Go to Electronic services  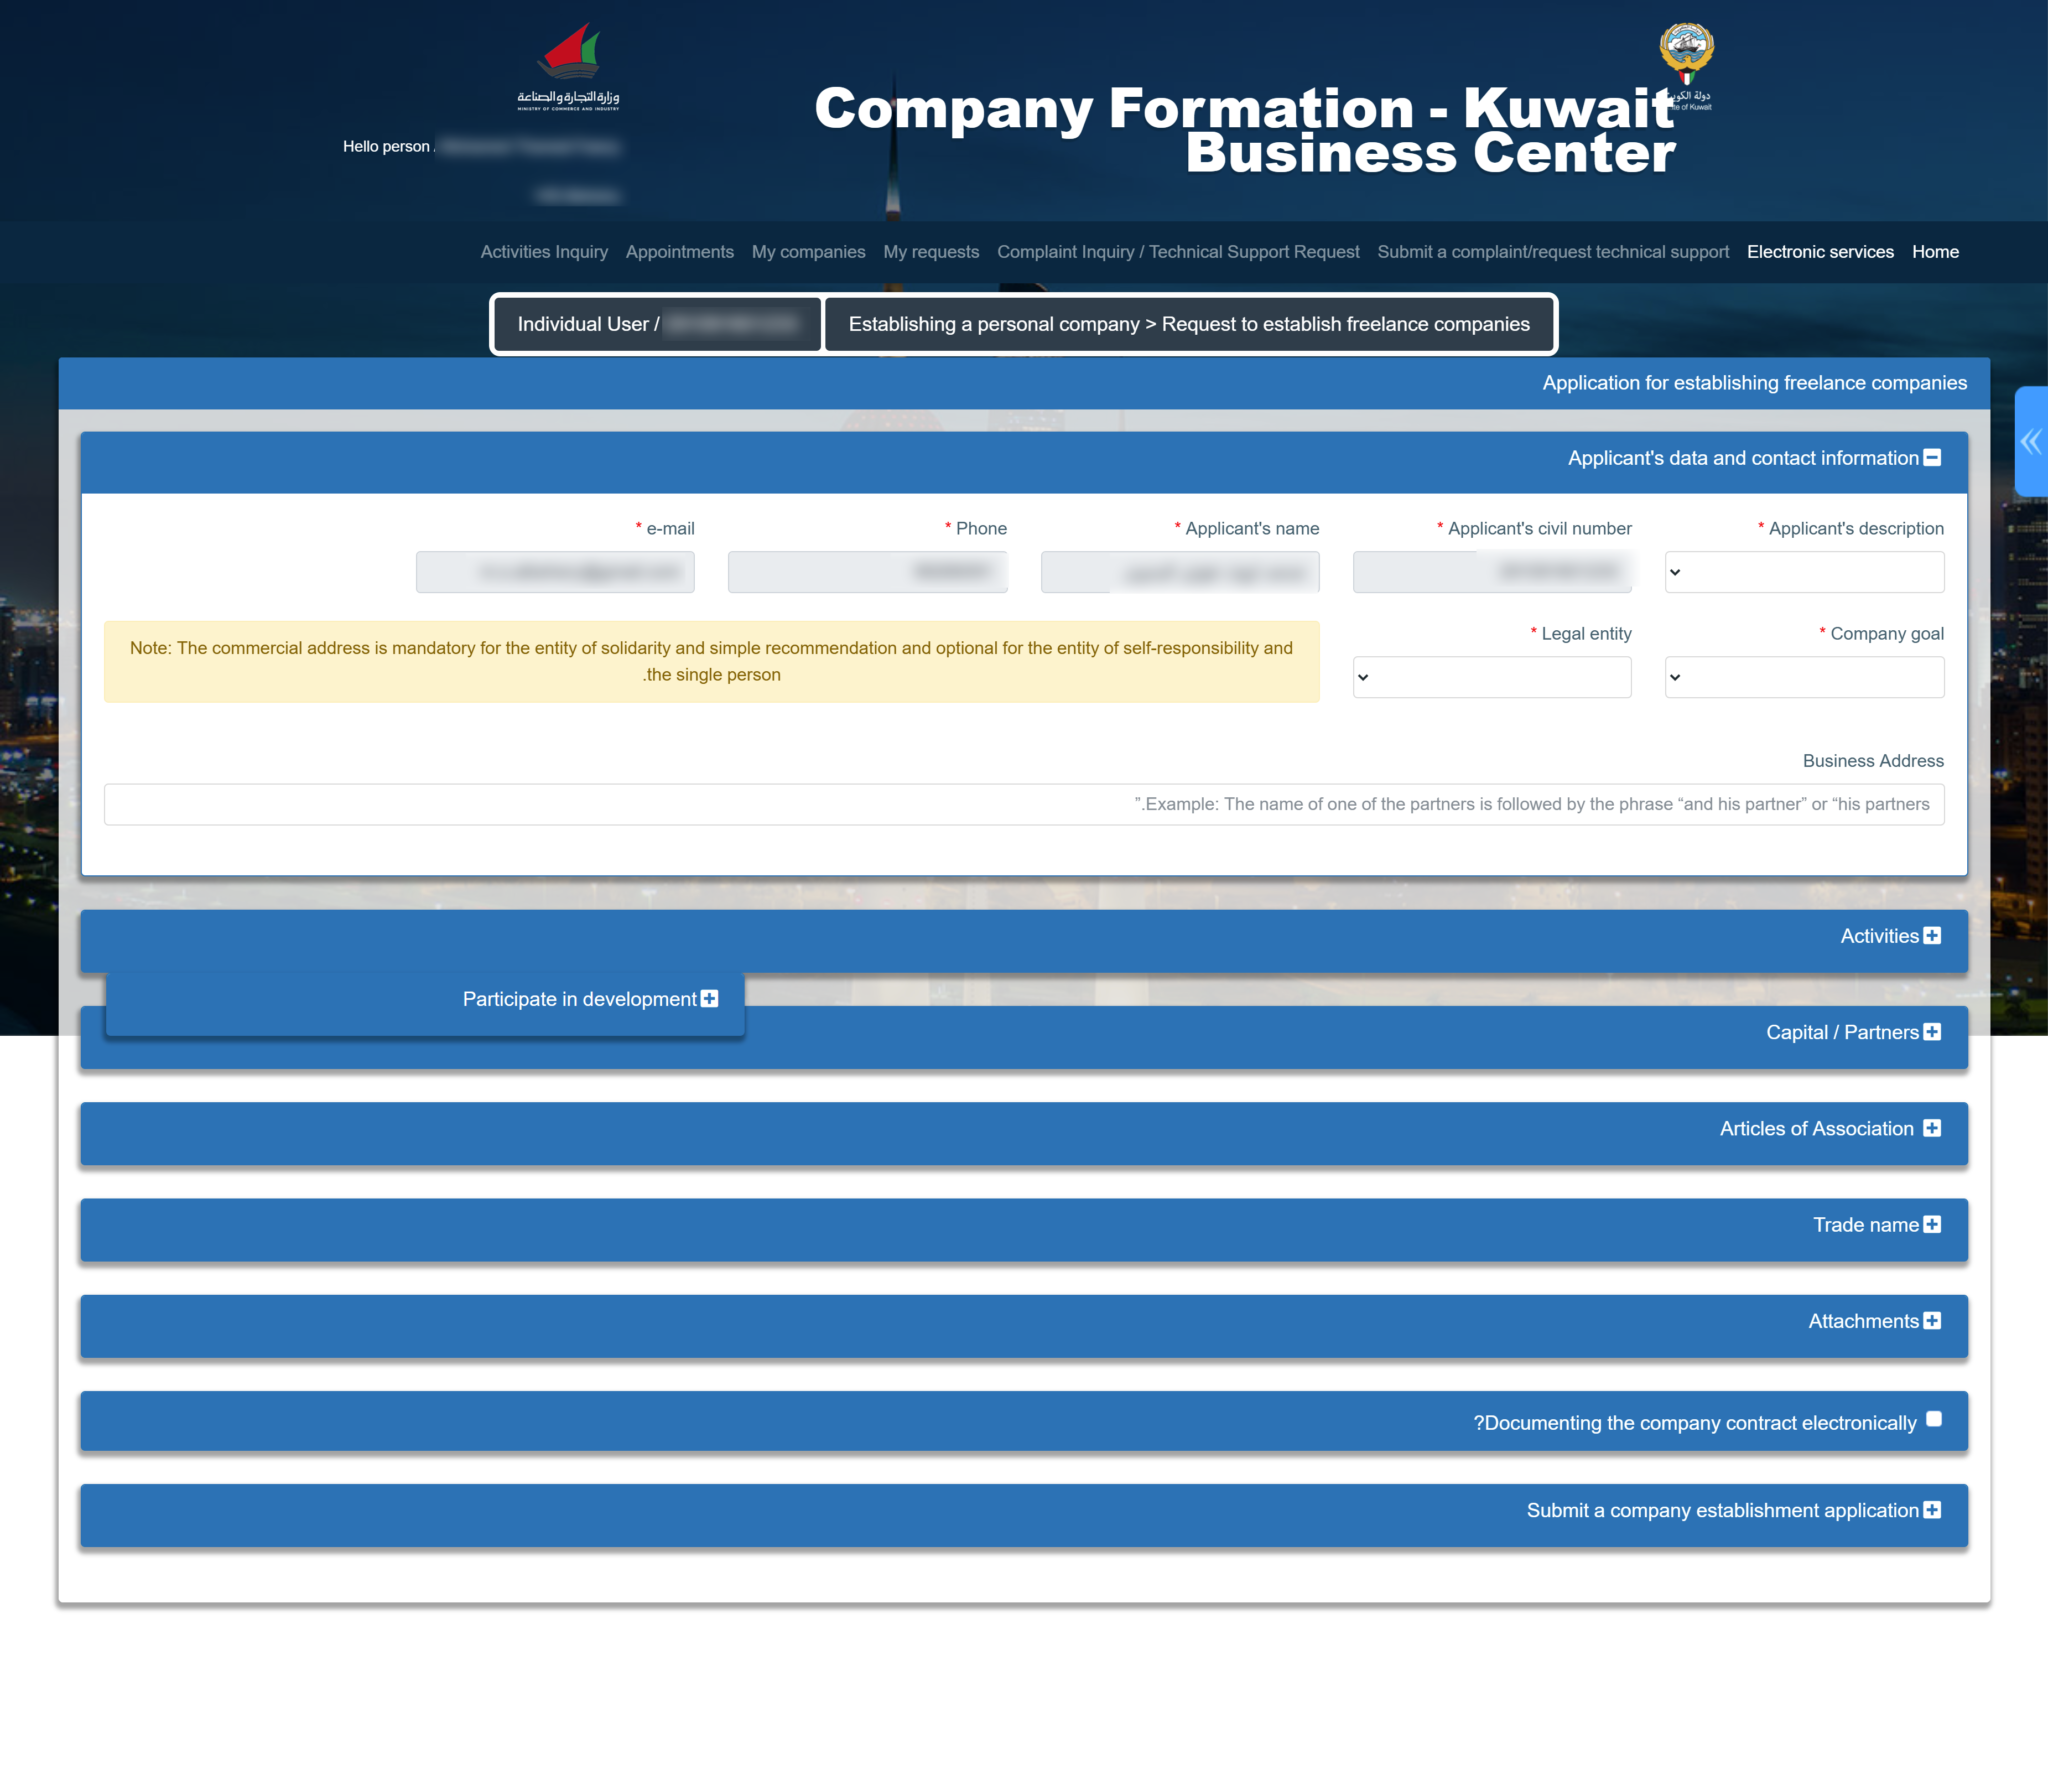[x=1820, y=251]
